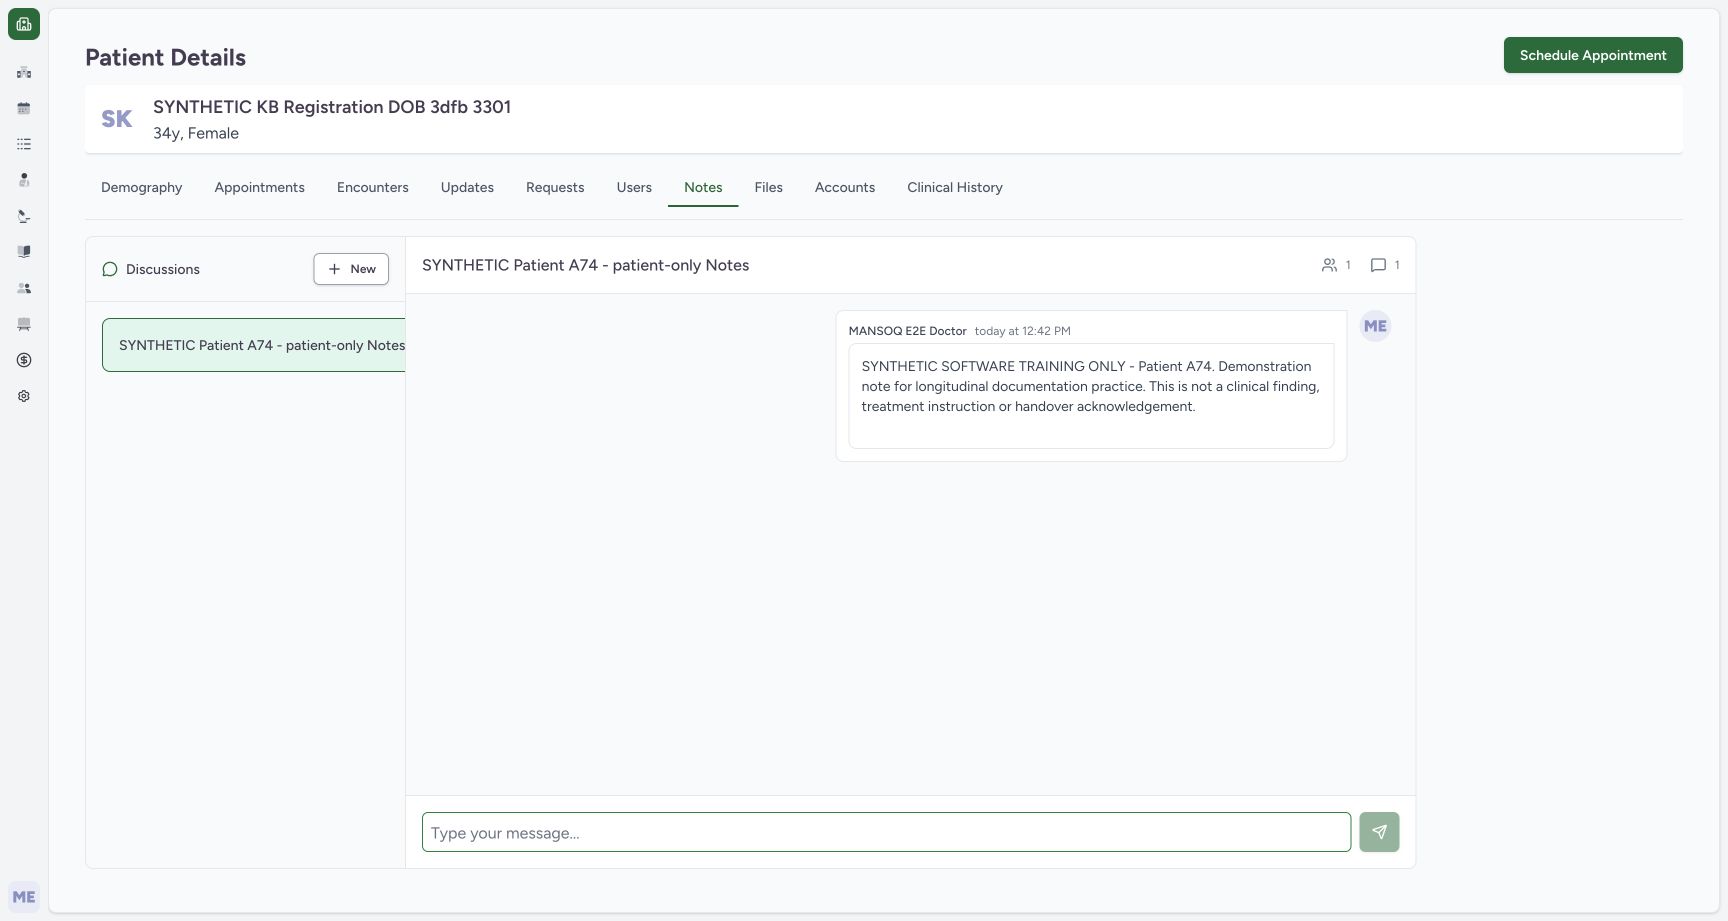This screenshot has width=1728, height=921.
Task: Click the SK patient initials avatar
Action: pos(117,119)
